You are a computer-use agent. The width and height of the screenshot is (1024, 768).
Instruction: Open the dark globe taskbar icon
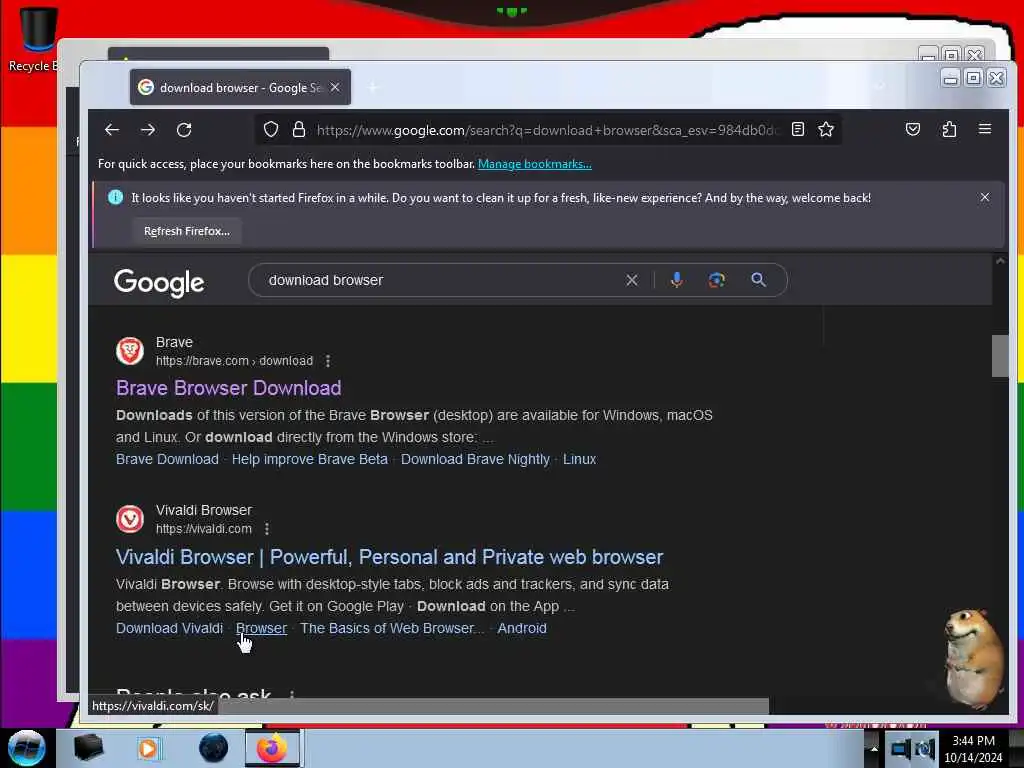[x=214, y=748]
